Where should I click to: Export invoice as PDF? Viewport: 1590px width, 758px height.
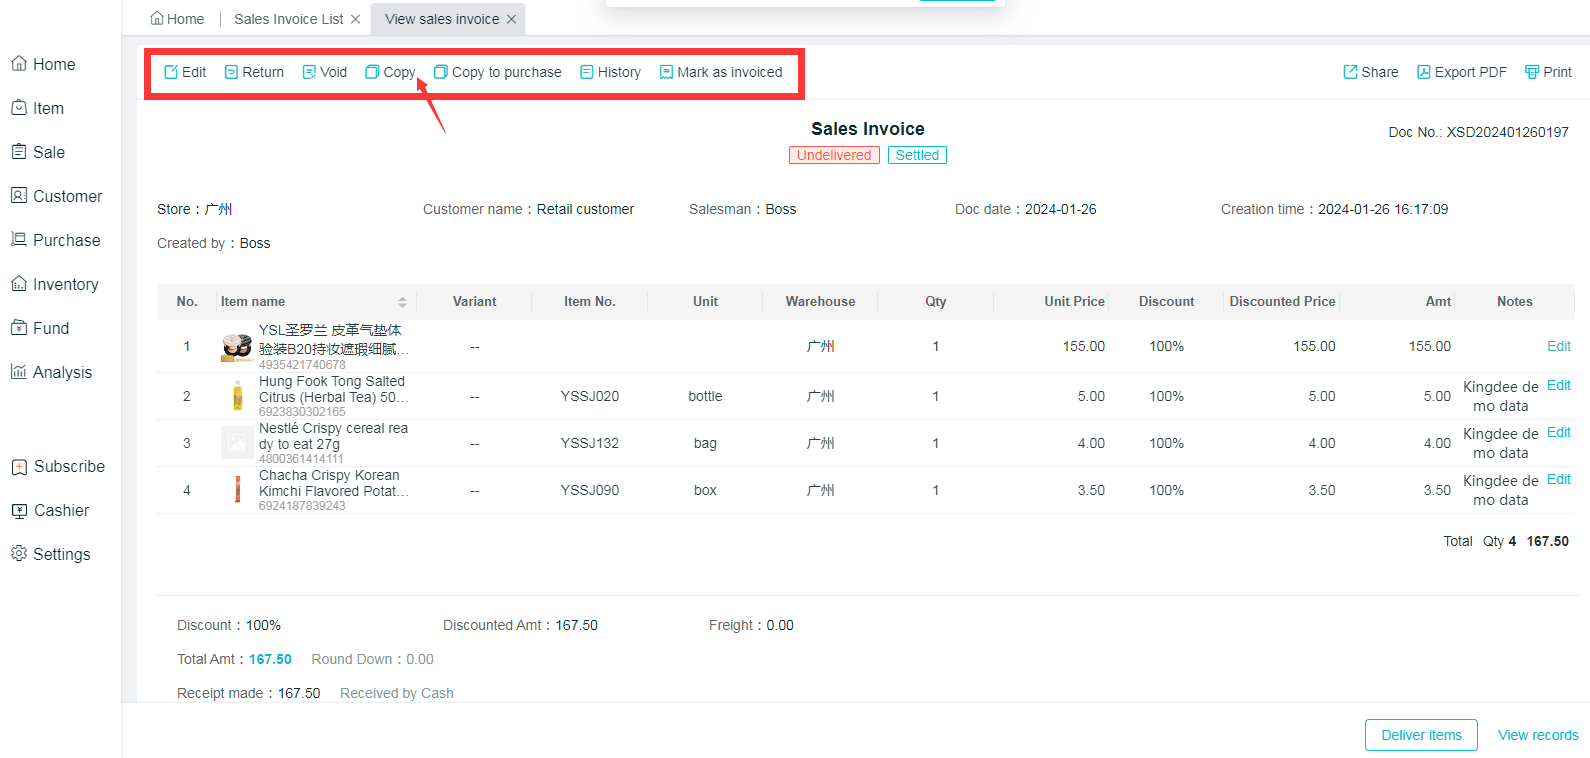pyautogui.click(x=1461, y=72)
